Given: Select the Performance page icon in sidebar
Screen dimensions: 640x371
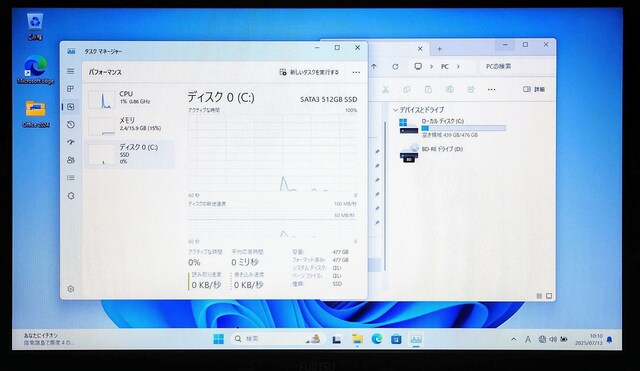Looking at the screenshot, I should (71, 107).
